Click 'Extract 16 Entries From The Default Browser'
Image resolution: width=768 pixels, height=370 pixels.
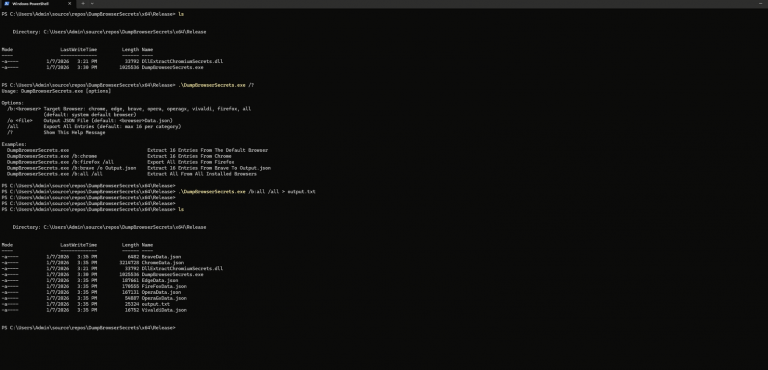(208, 150)
